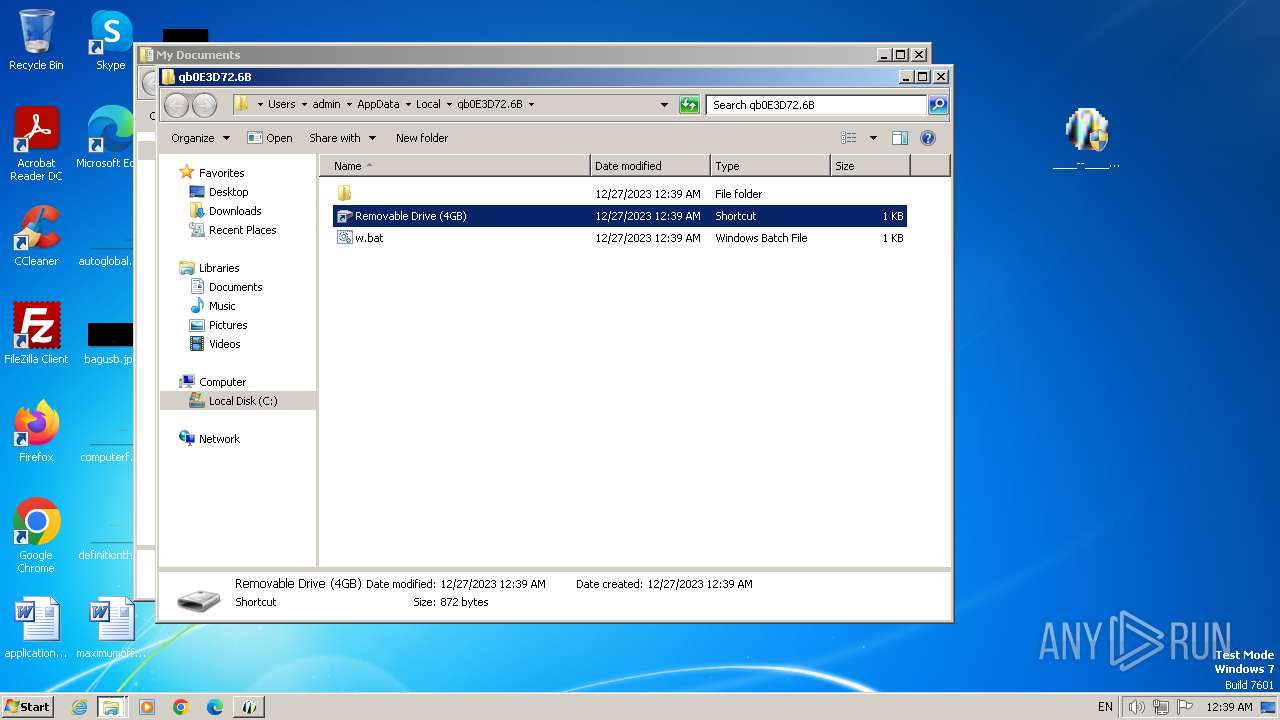
Task: Open the Explorer help icon
Action: tap(928, 138)
